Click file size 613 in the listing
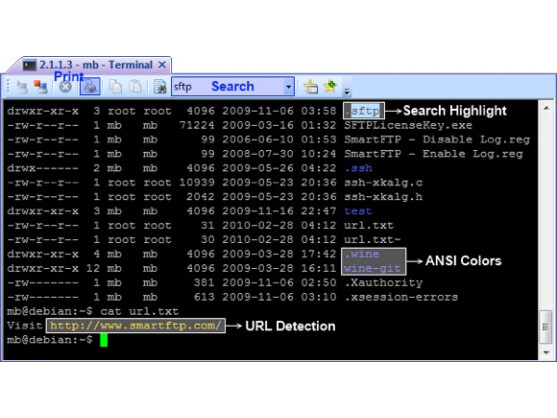The width and height of the screenshot is (557, 418). point(204,297)
